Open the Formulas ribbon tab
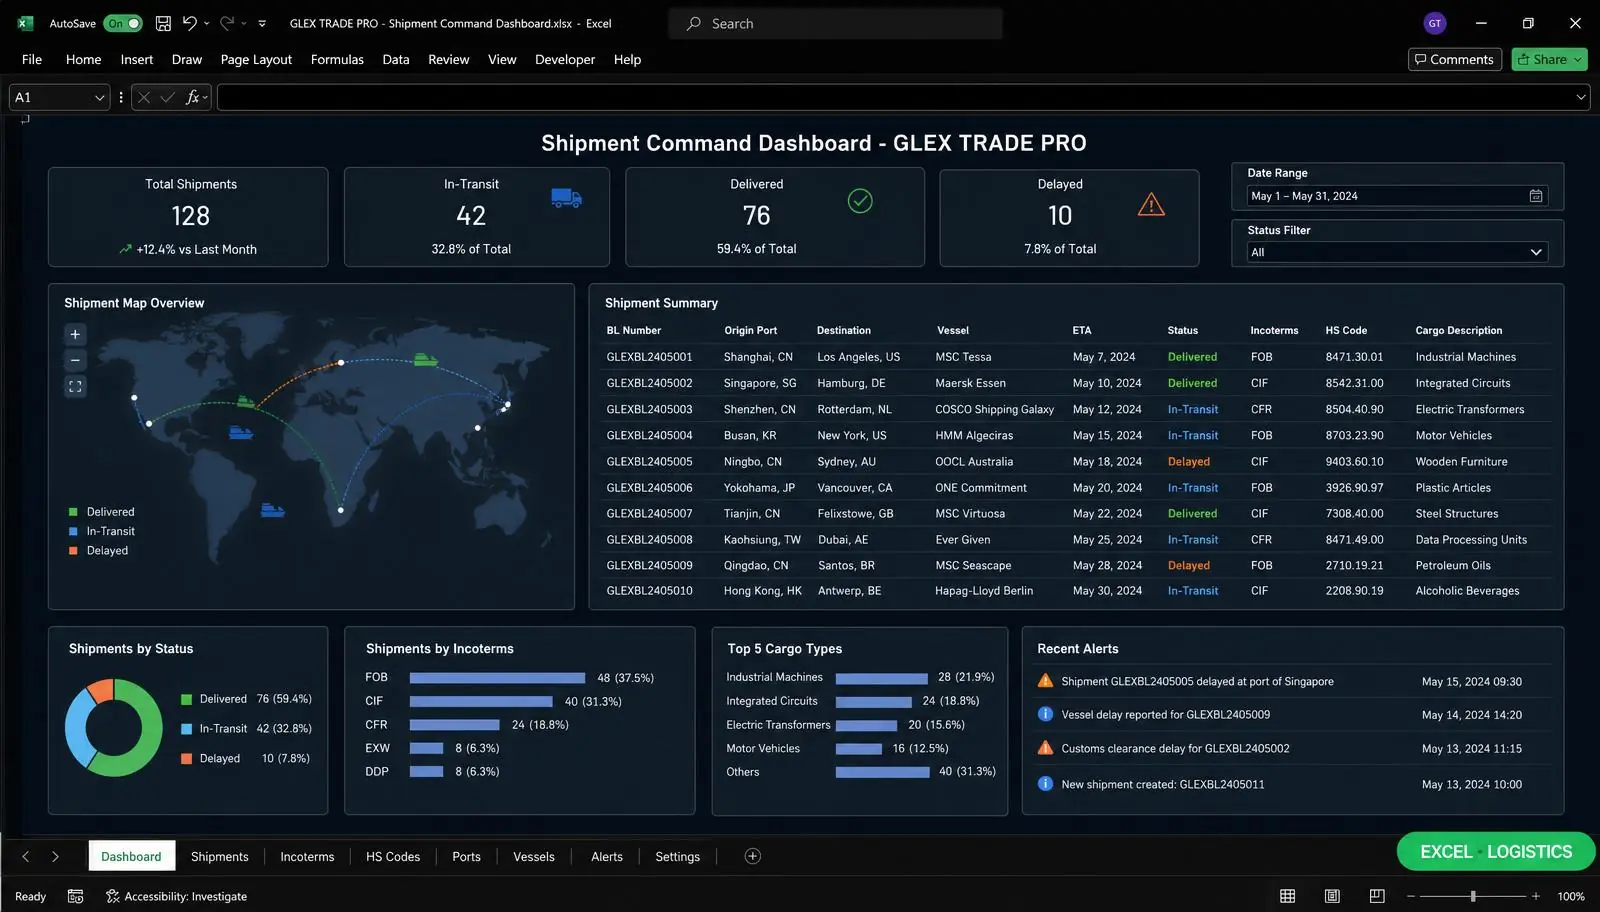This screenshot has height=912, width=1600. tap(337, 59)
